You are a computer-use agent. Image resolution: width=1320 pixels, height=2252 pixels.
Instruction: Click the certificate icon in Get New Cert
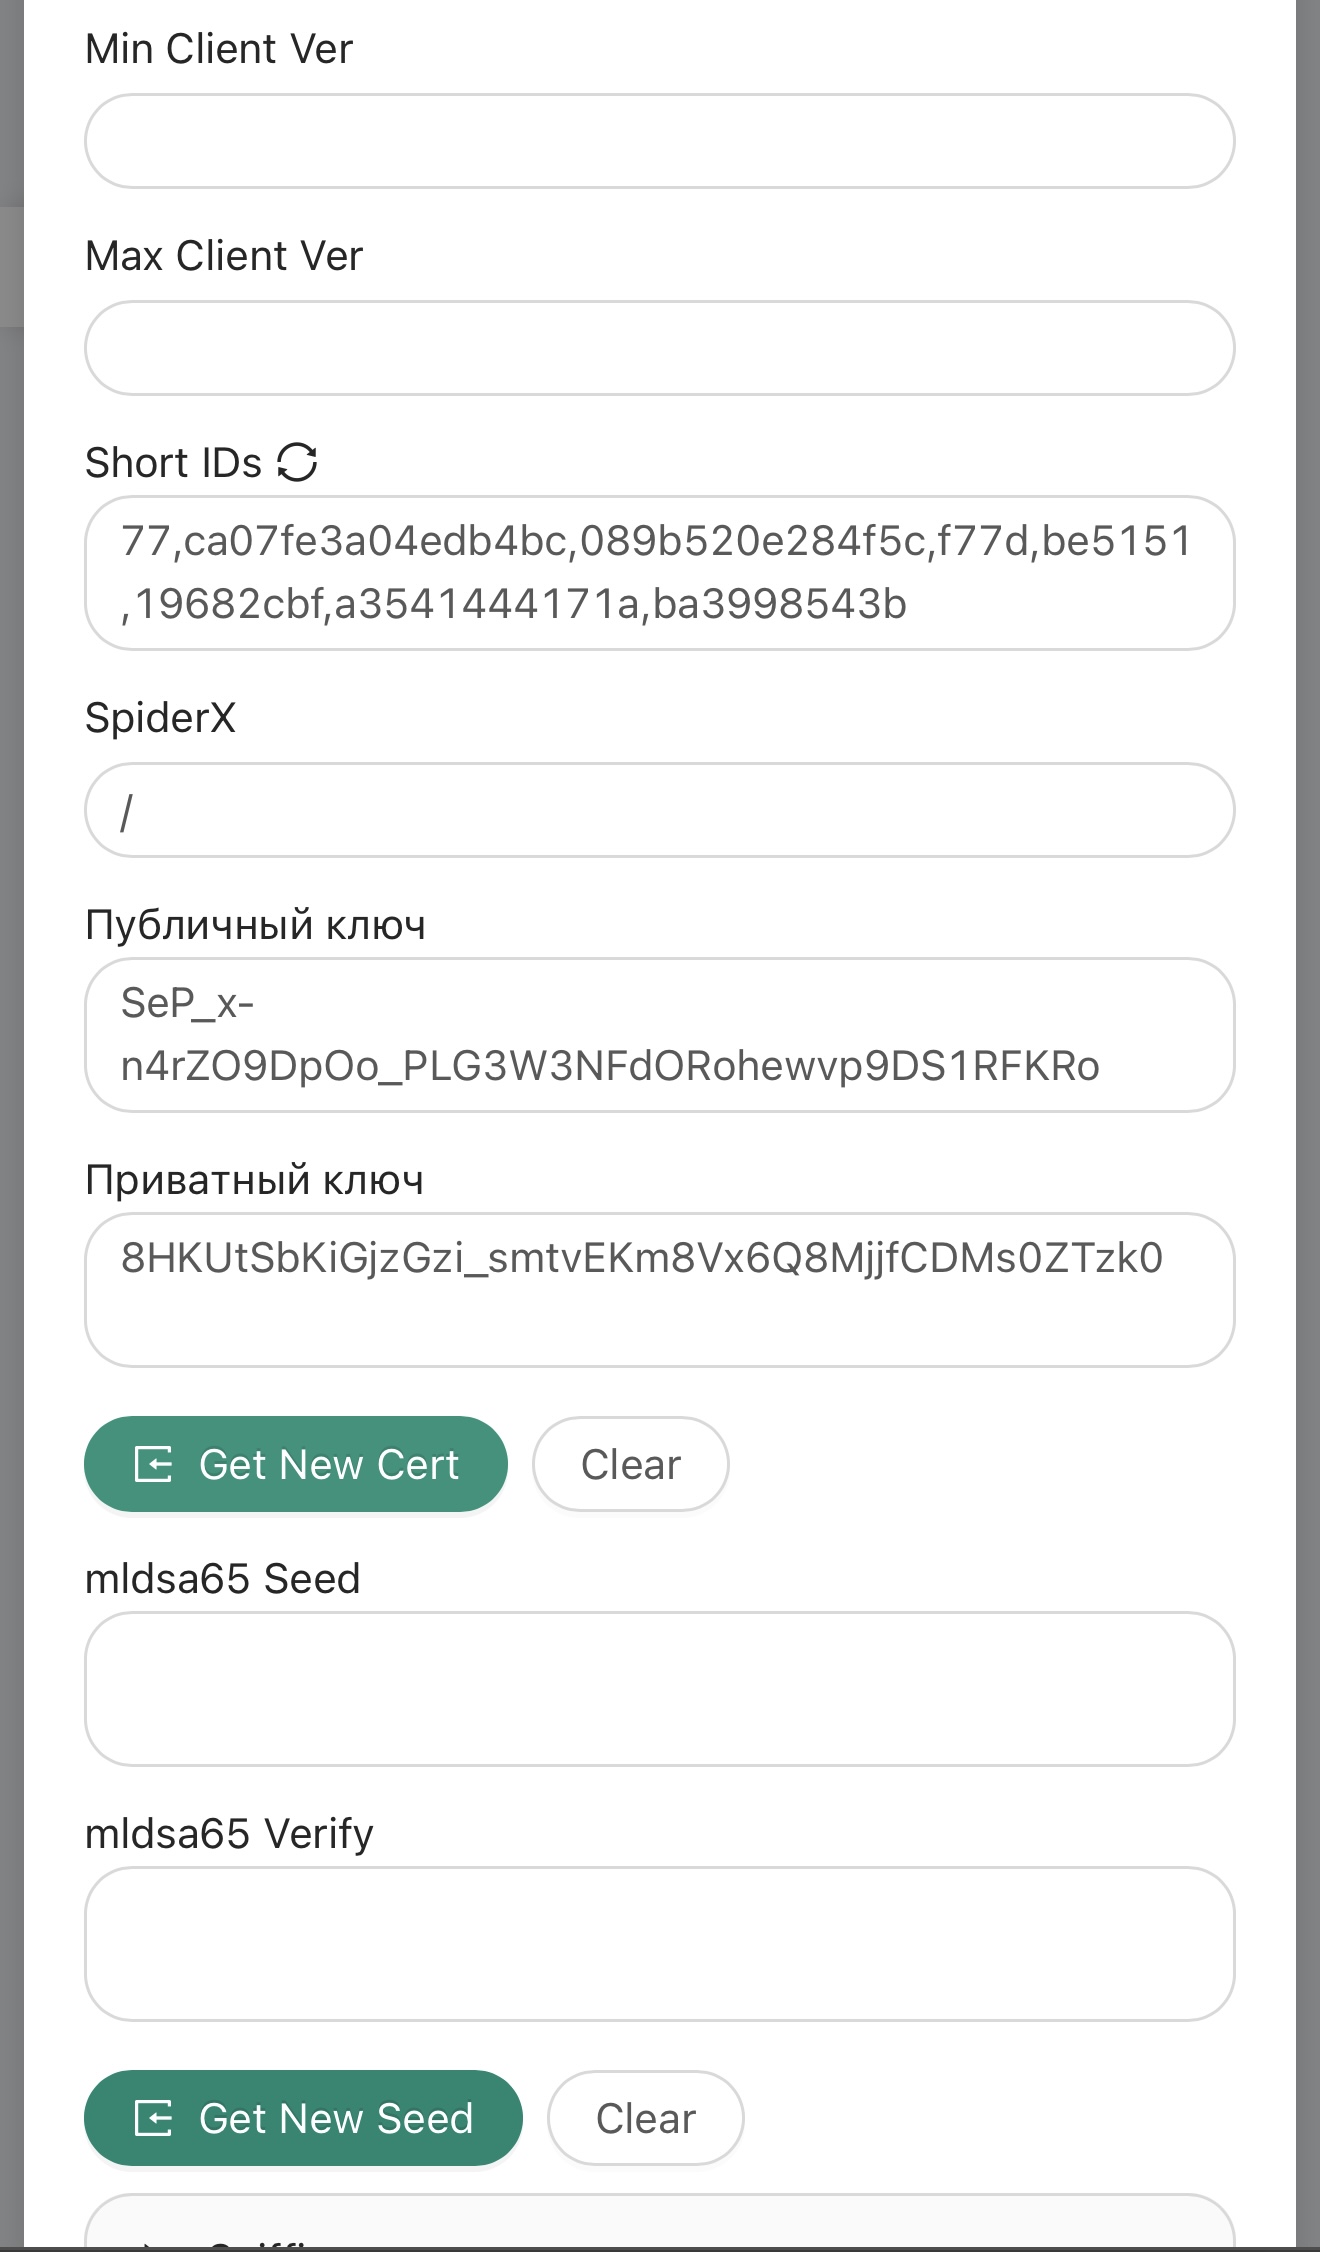click(154, 1465)
